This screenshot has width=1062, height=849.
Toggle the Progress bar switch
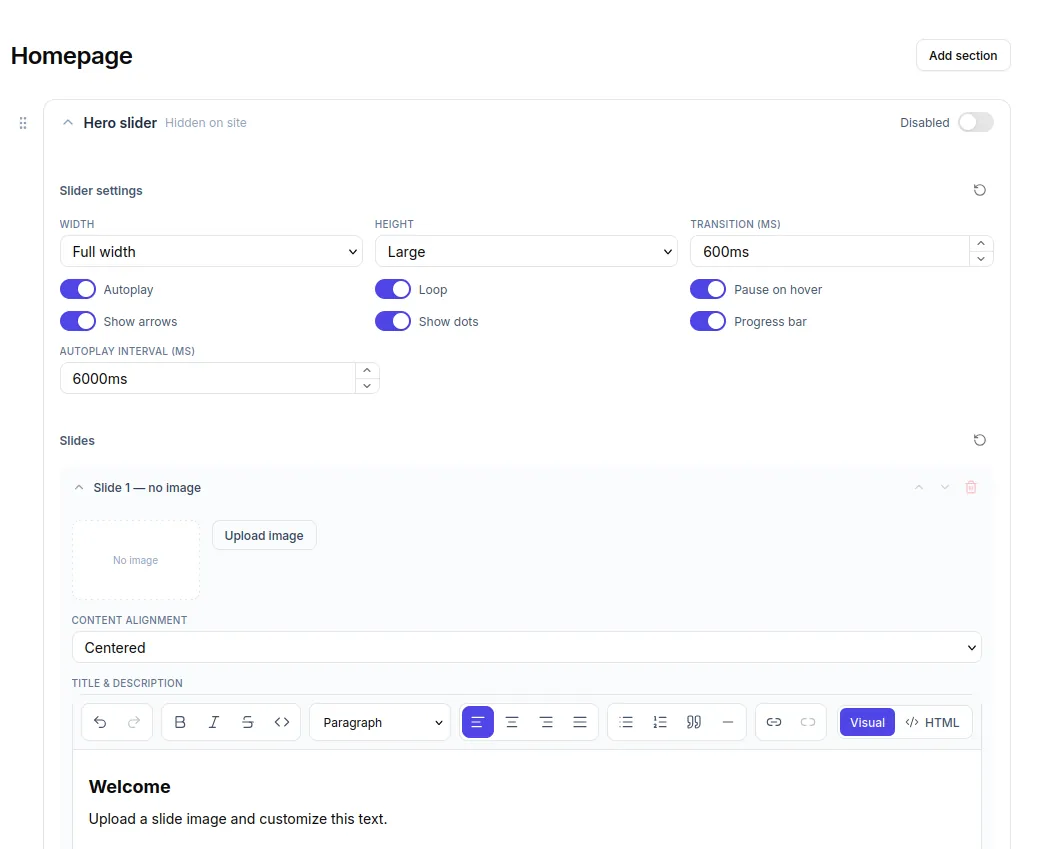[x=708, y=322]
